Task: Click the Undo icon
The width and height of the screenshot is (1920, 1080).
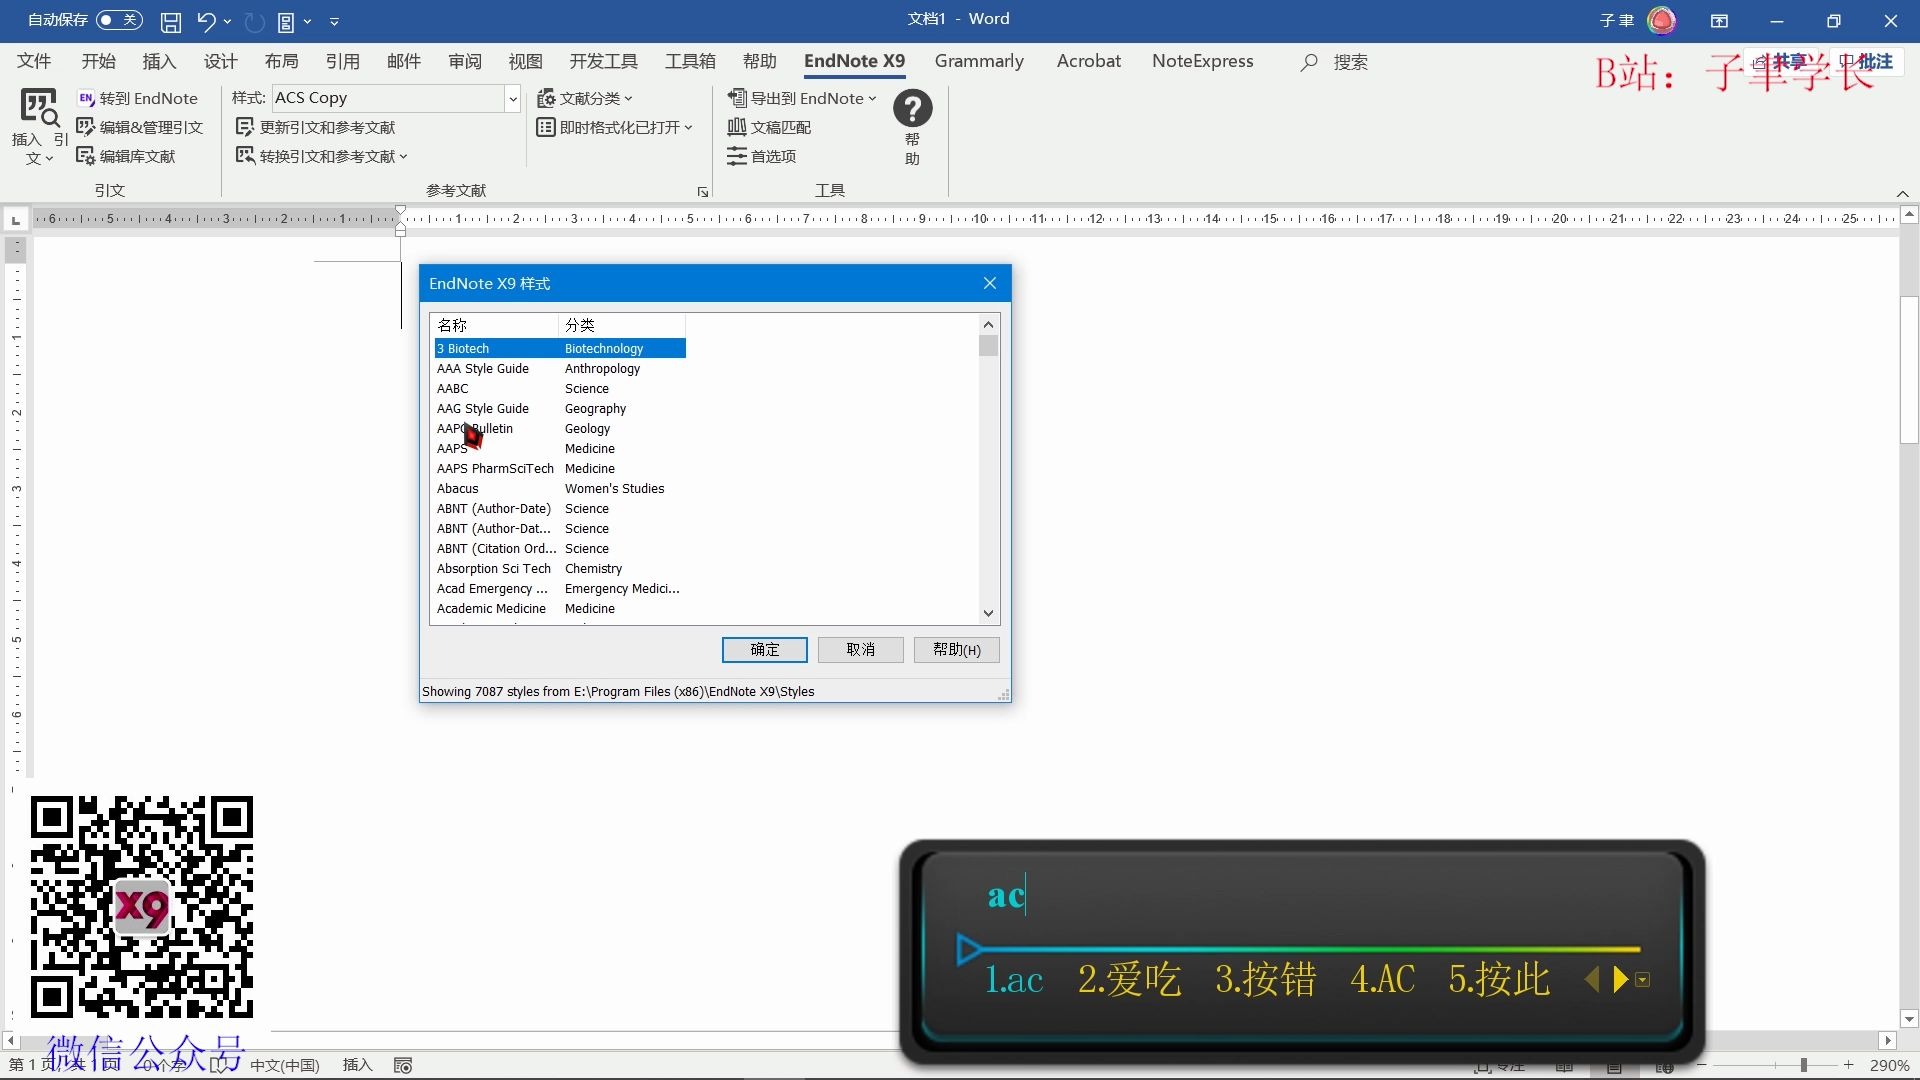Action: click(x=206, y=21)
